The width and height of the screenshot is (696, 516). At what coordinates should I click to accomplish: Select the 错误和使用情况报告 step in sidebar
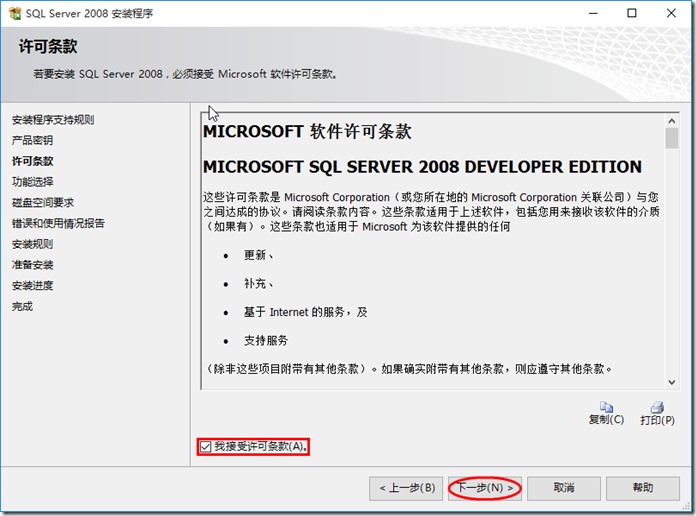click(x=58, y=223)
